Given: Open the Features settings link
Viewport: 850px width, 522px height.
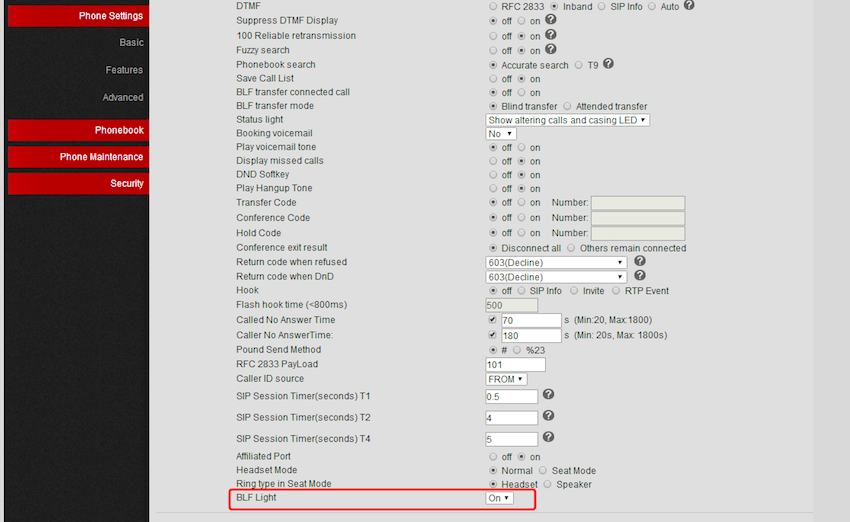Looking at the screenshot, I should click(124, 70).
